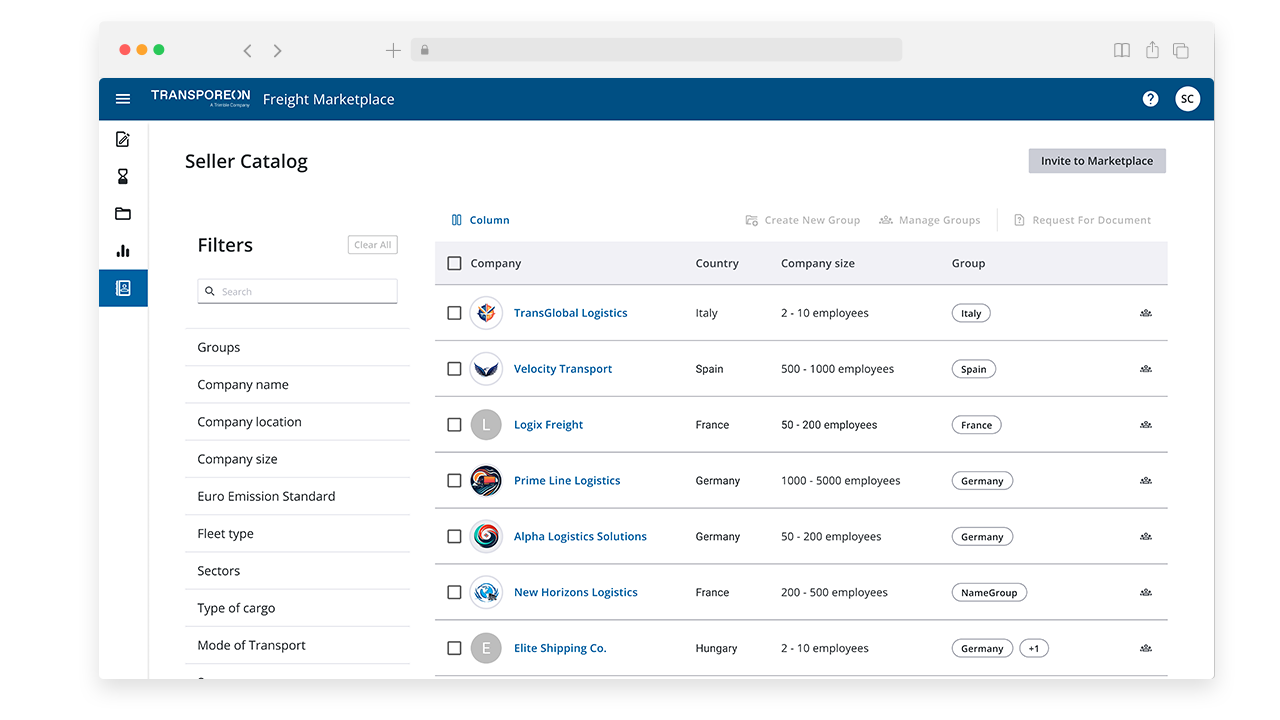Toggle checkbox for Prime Line Logistics
This screenshot has height=720, width=1280.
(x=454, y=481)
